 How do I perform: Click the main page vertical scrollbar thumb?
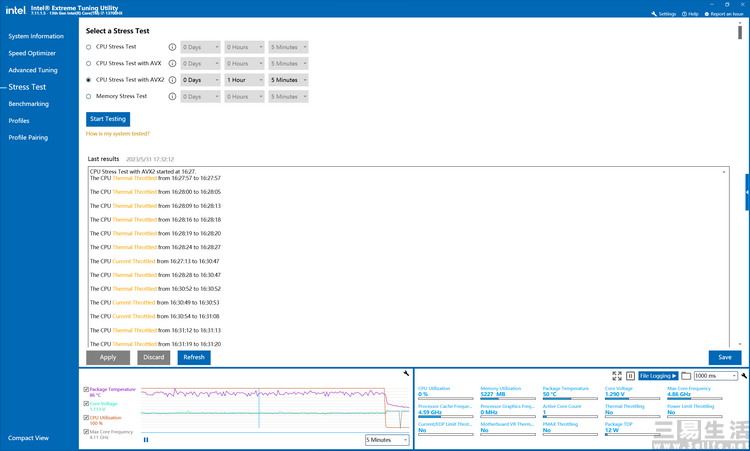pos(740,32)
